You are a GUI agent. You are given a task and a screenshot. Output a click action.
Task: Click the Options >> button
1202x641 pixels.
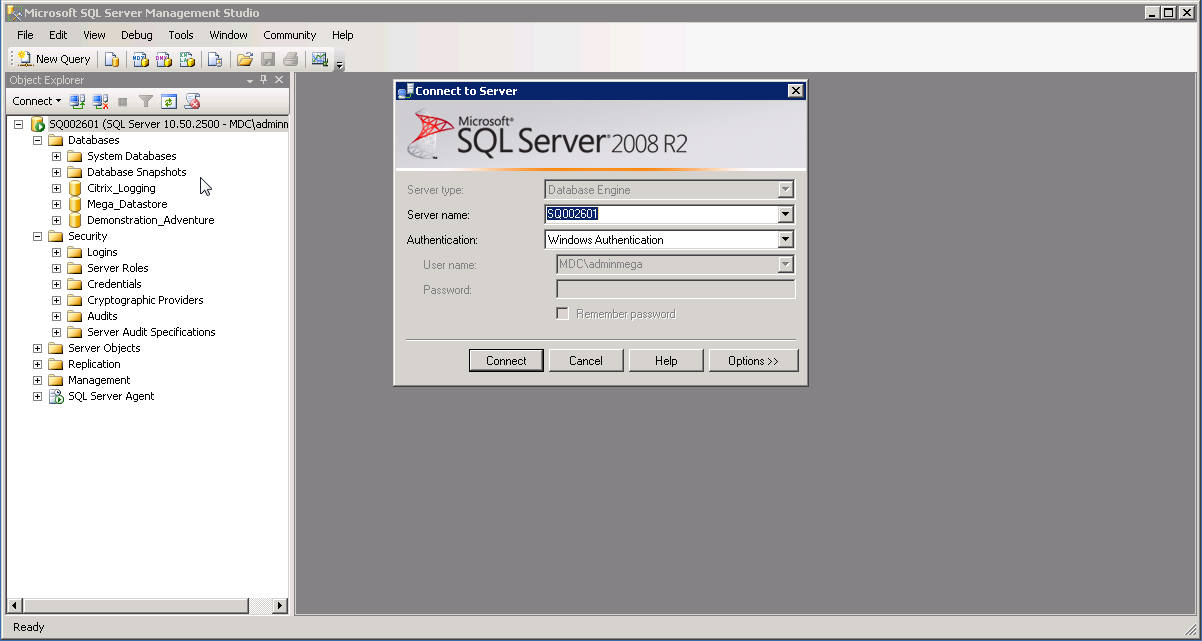click(753, 361)
